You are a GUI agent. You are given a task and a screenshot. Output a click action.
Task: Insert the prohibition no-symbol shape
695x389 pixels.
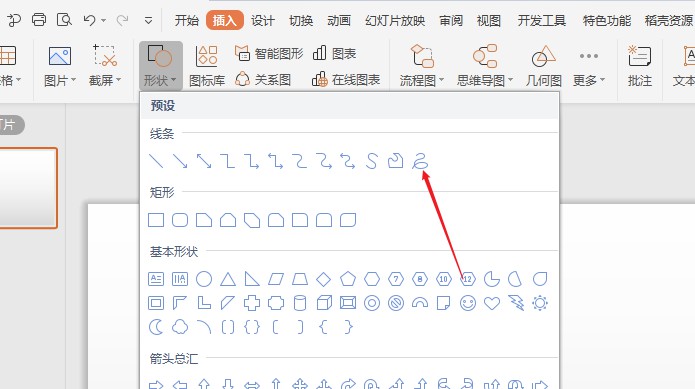396,303
